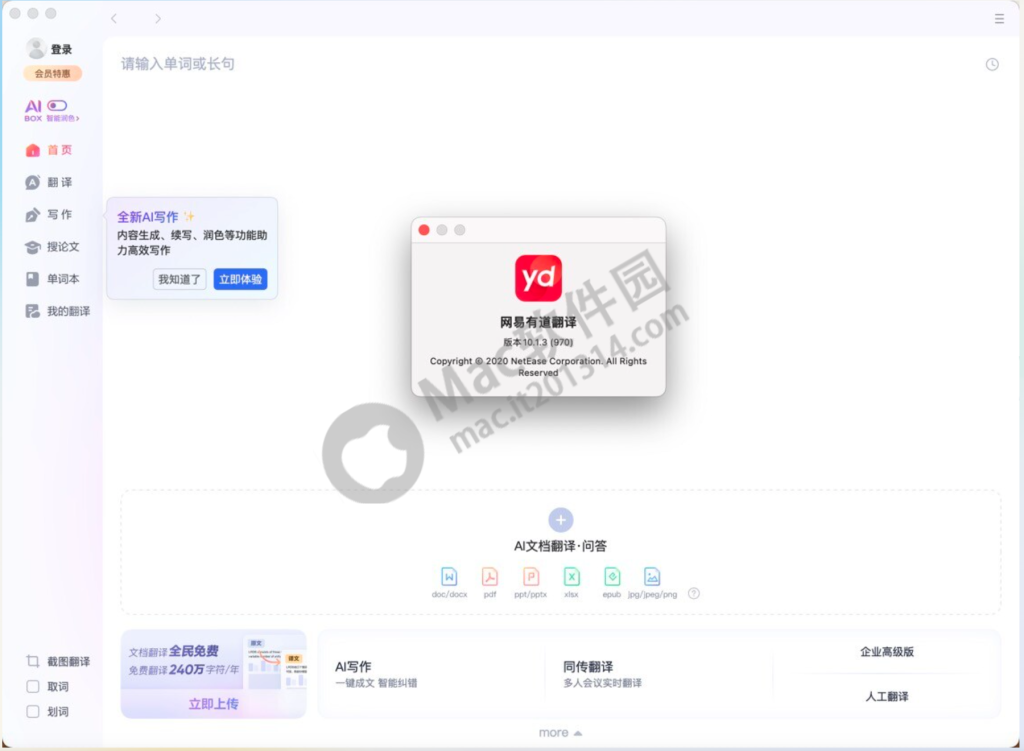Click the 网易有道翻译 title in dialog
Screen dimensions: 1024x751
click(538, 322)
